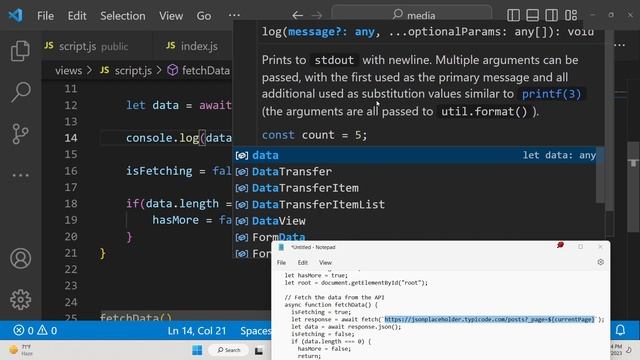Open the Search view in activity bar
The width and height of the screenshot is (640, 360).
pos(20,92)
